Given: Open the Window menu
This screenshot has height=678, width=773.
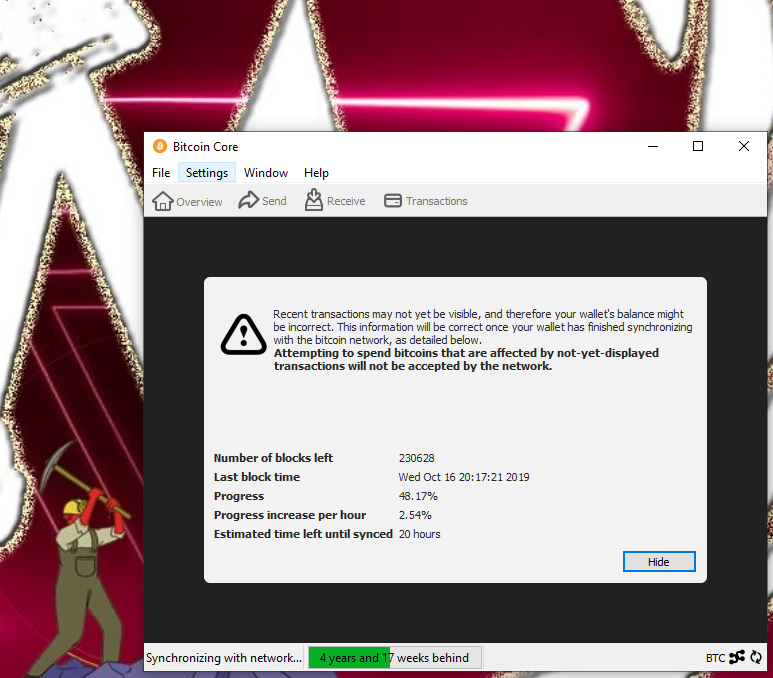Looking at the screenshot, I should pyautogui.click(x=266, y=173).
